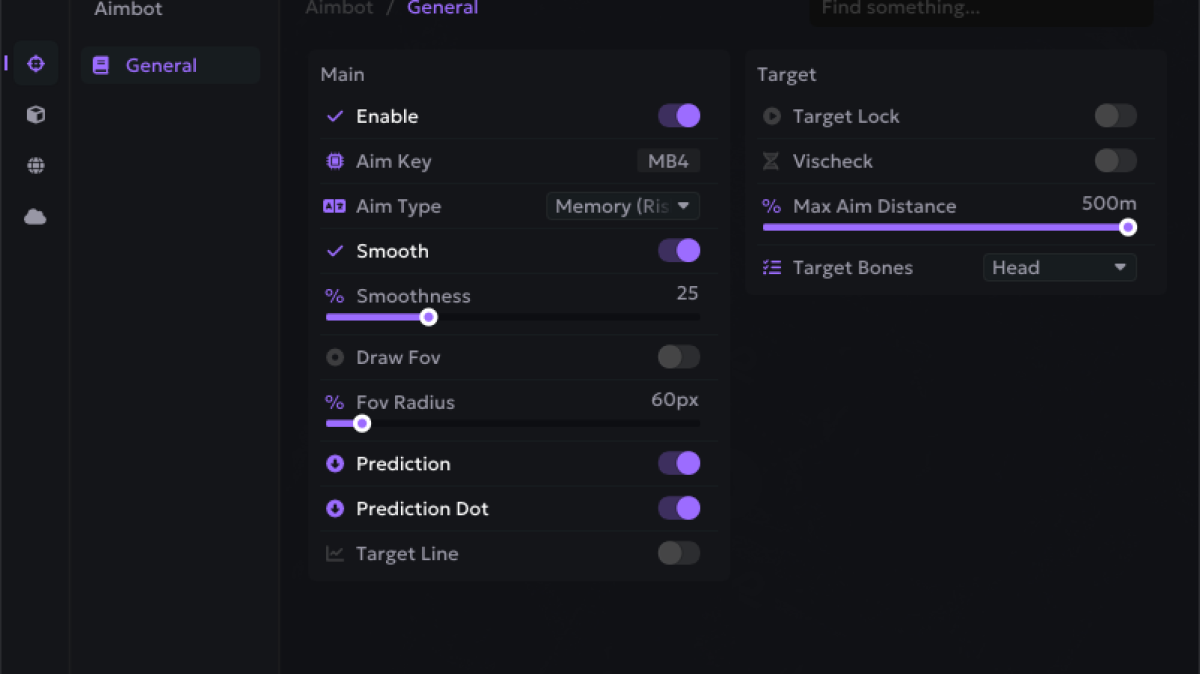Toggle the Vischeck switch on
Image resolution: width=1200 pixels, height=674 pixels.
[1115, 161]
